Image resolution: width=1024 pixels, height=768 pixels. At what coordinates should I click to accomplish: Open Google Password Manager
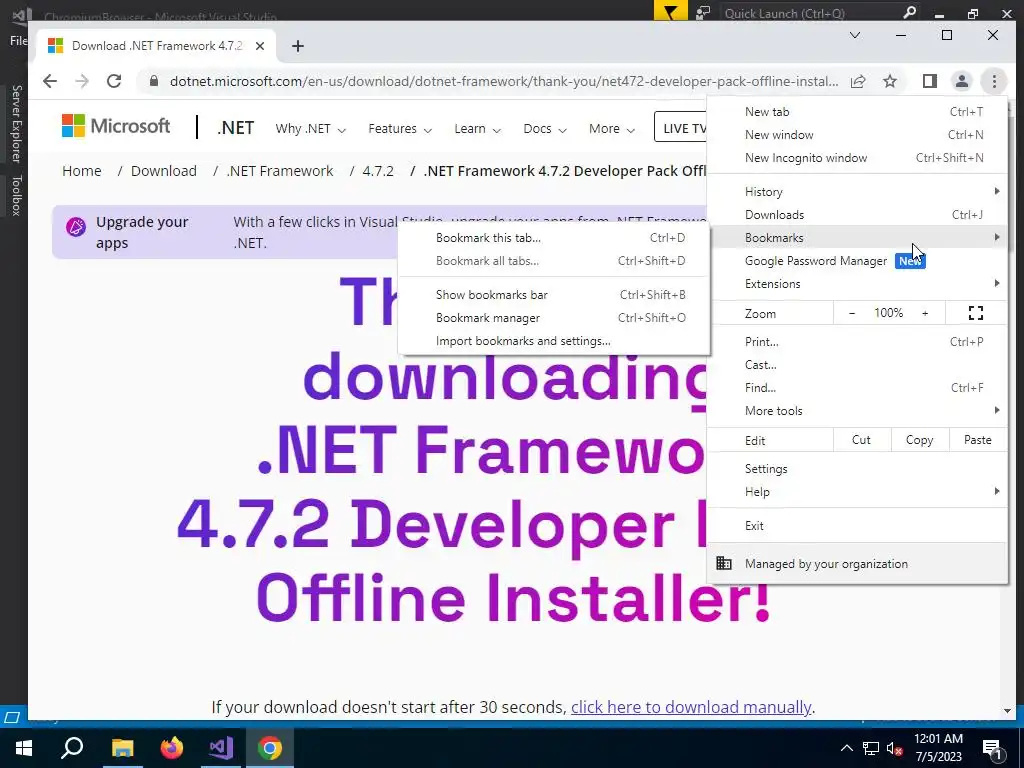coord(857,261)
